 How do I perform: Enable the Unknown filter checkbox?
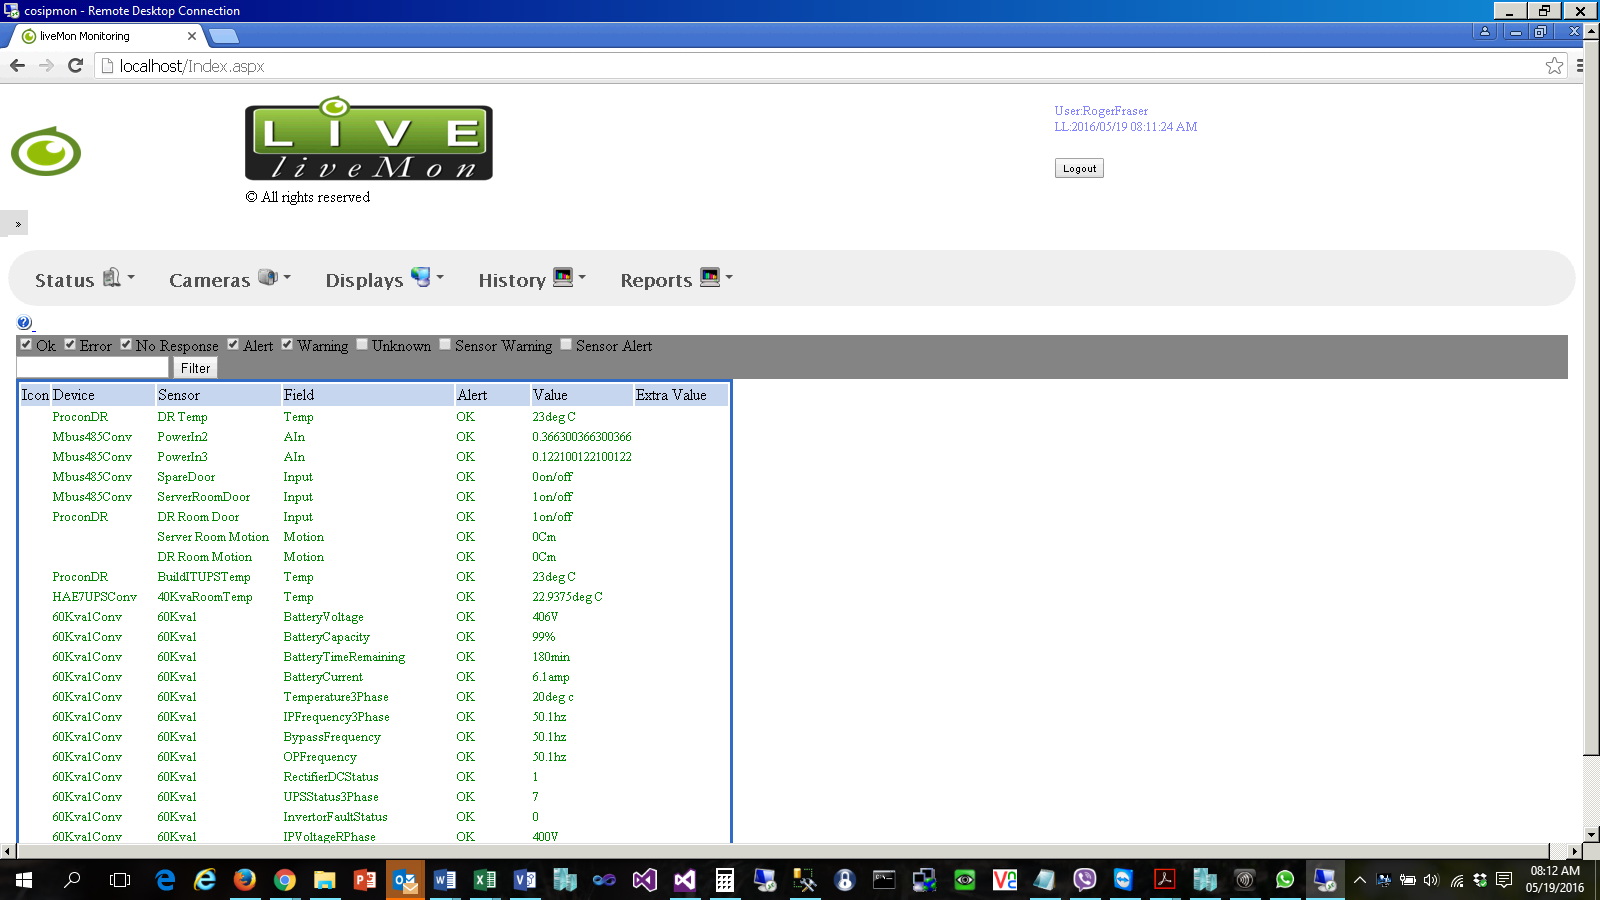(x=362, y=344)
